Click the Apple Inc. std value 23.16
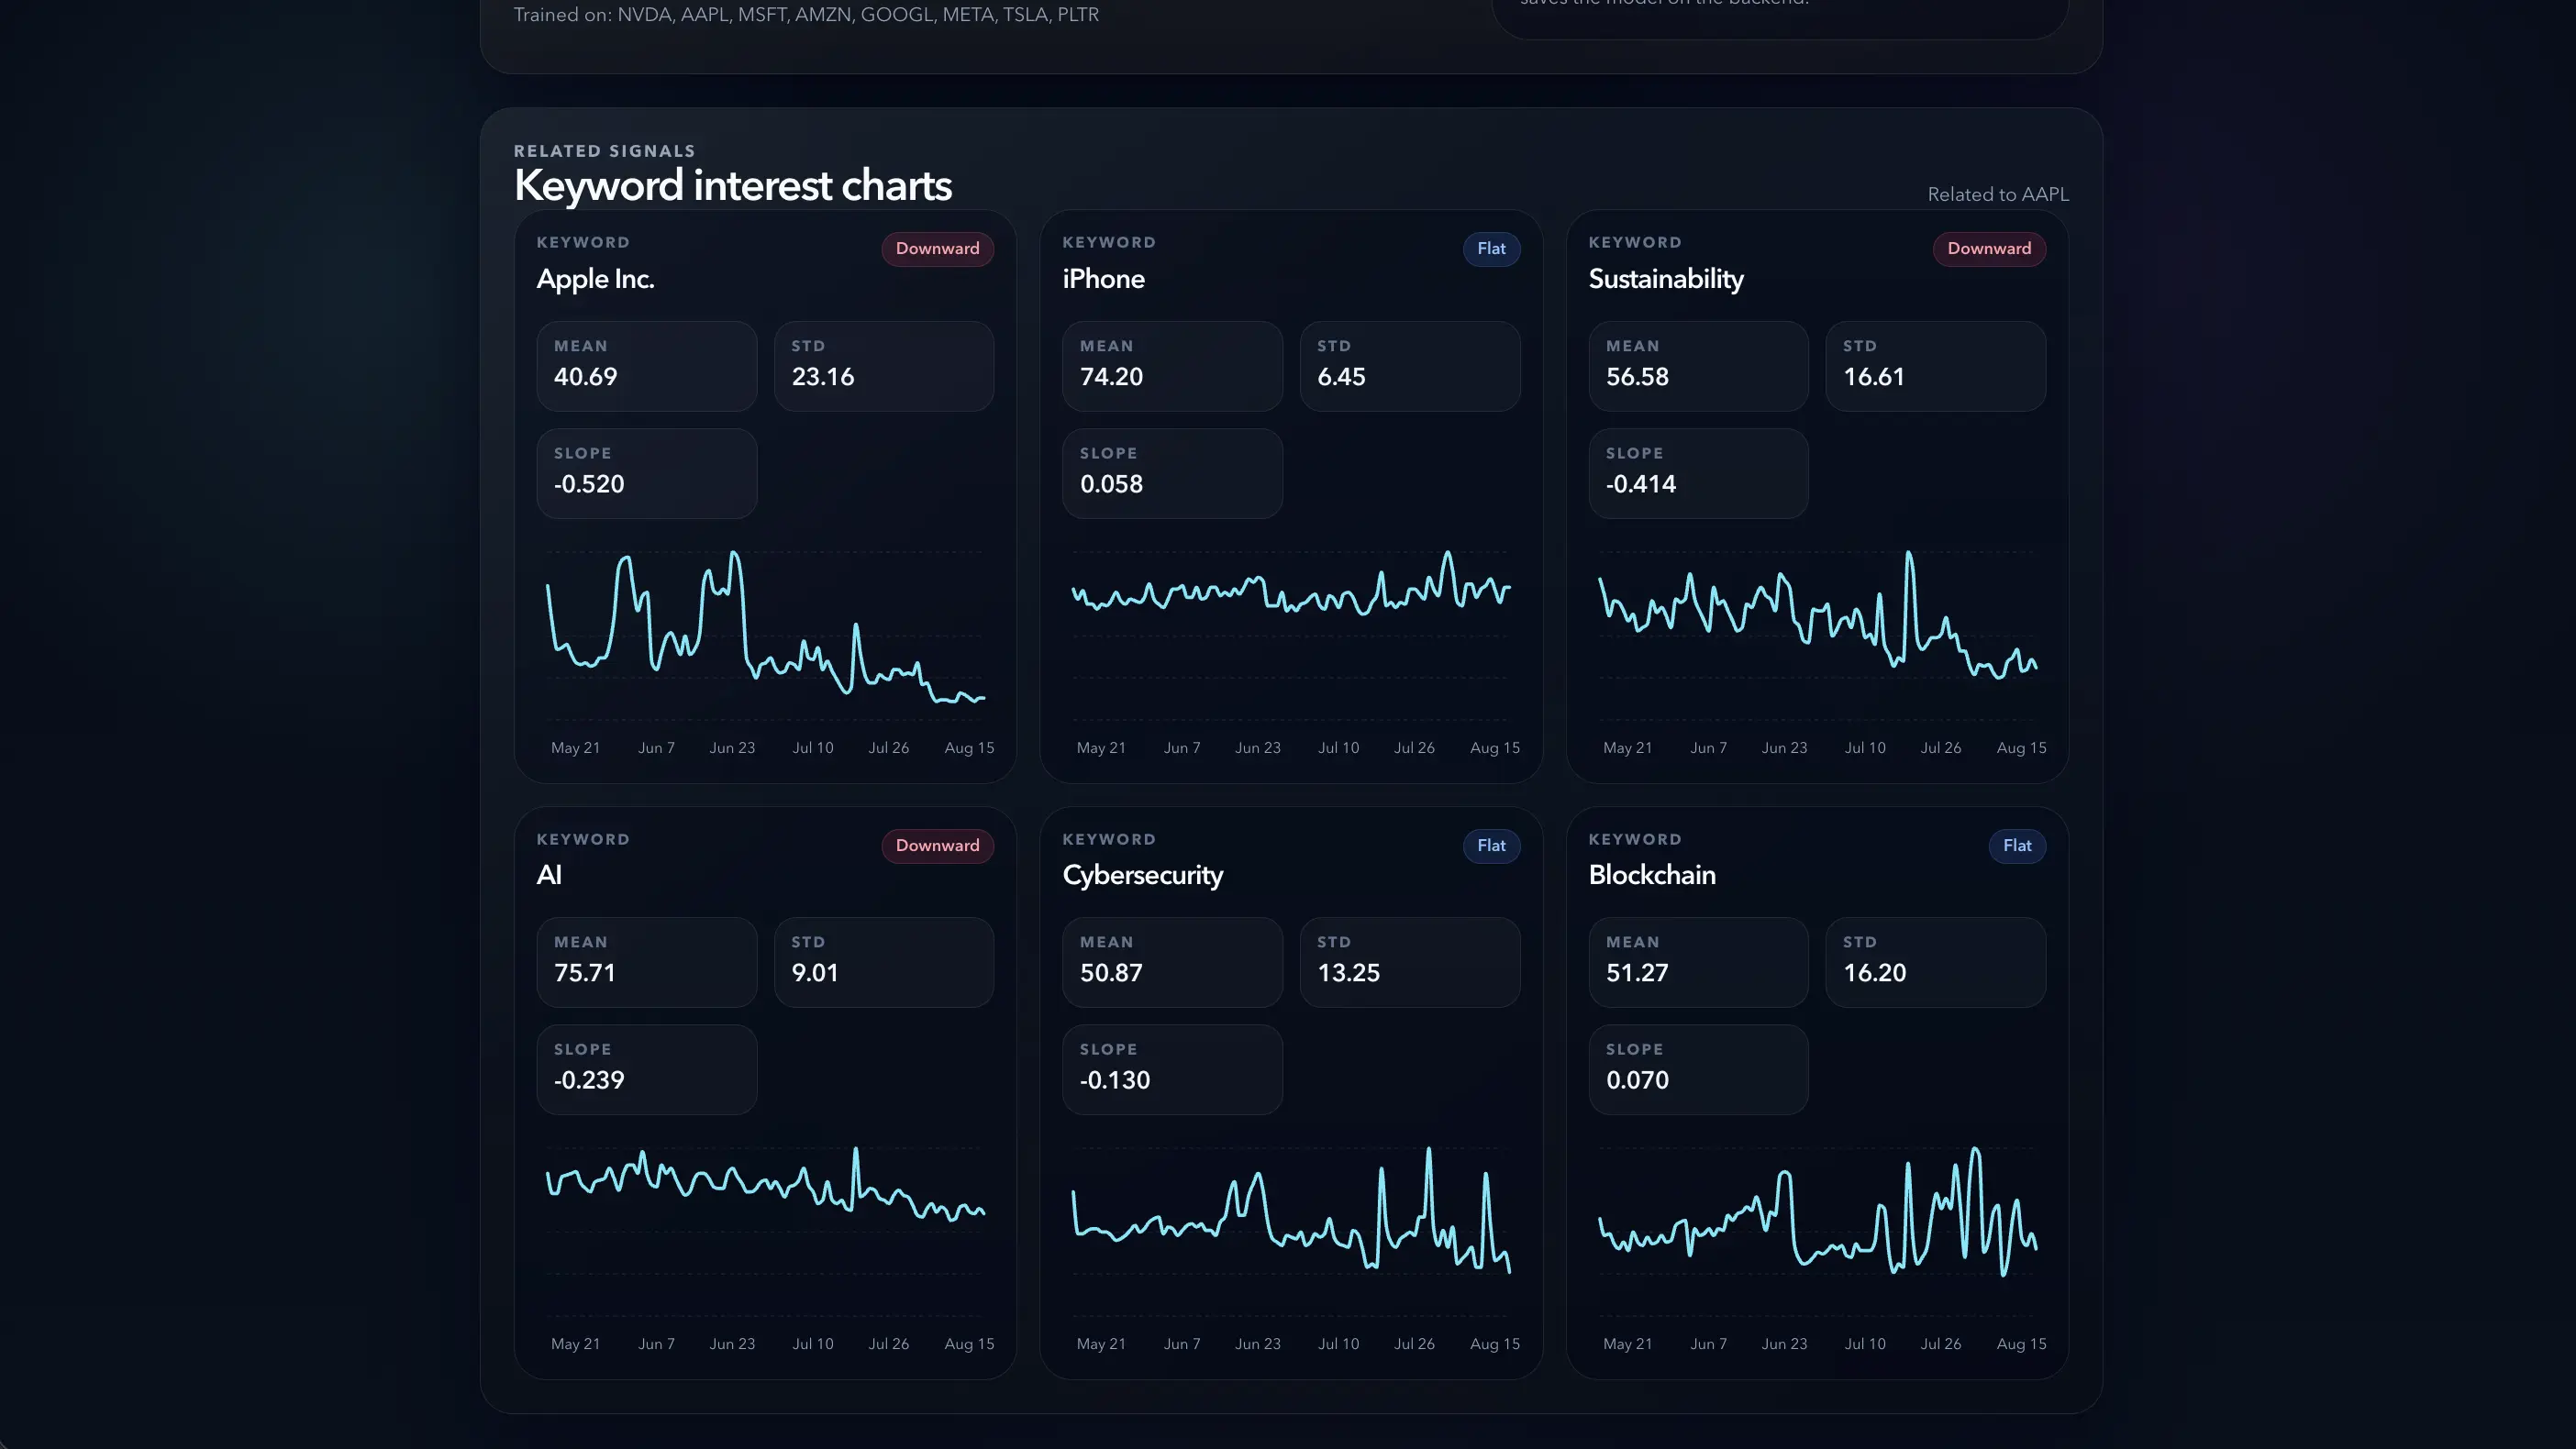Image resolution: width=2576 pixels, height=1449 pixels. point(823,377)
